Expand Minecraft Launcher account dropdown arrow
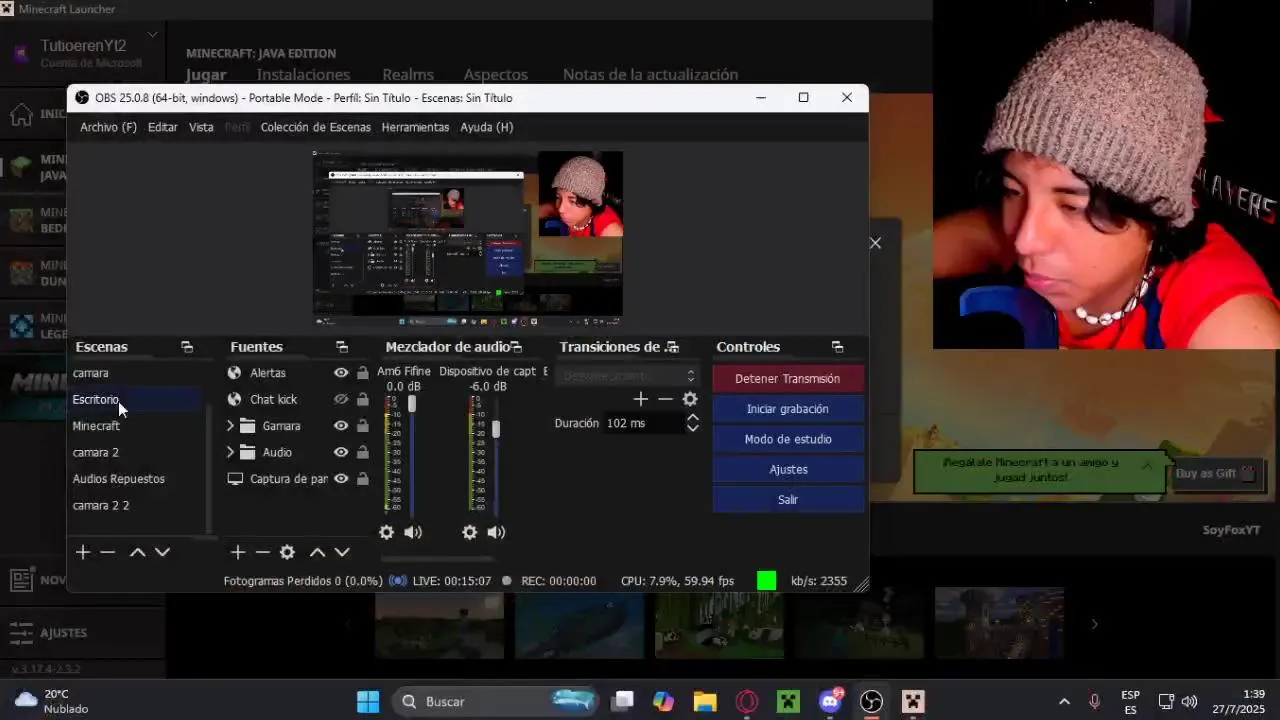Image resolution: width=1280 pixels, height=720 pixels. click(152, 35)
